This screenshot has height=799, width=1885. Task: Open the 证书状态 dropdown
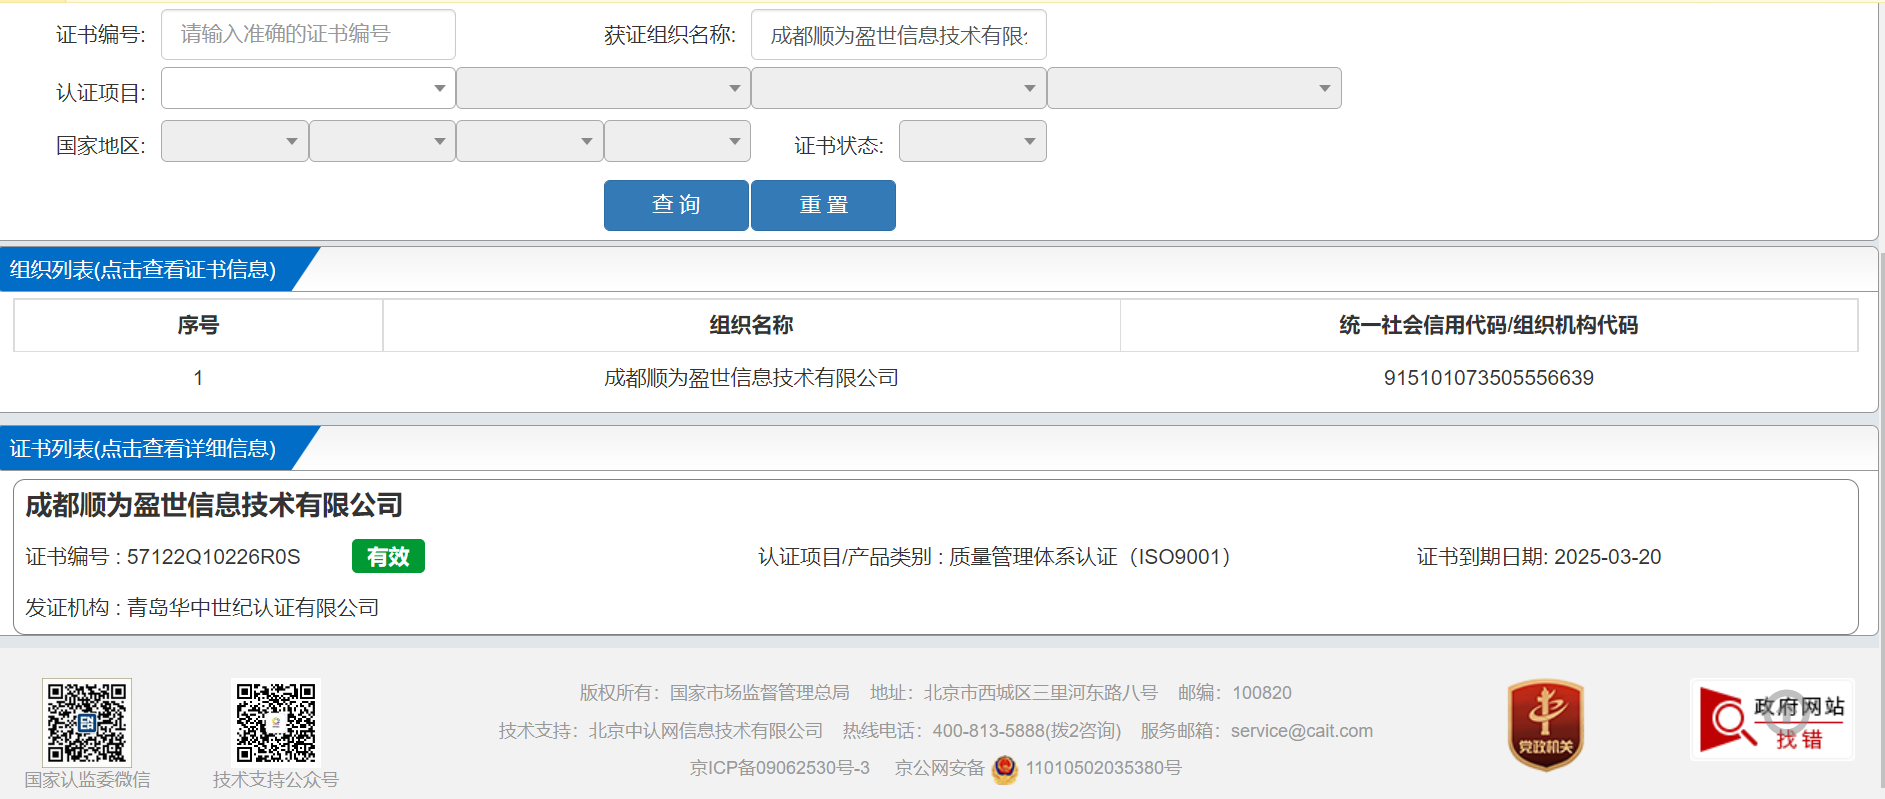pos(972,141)
